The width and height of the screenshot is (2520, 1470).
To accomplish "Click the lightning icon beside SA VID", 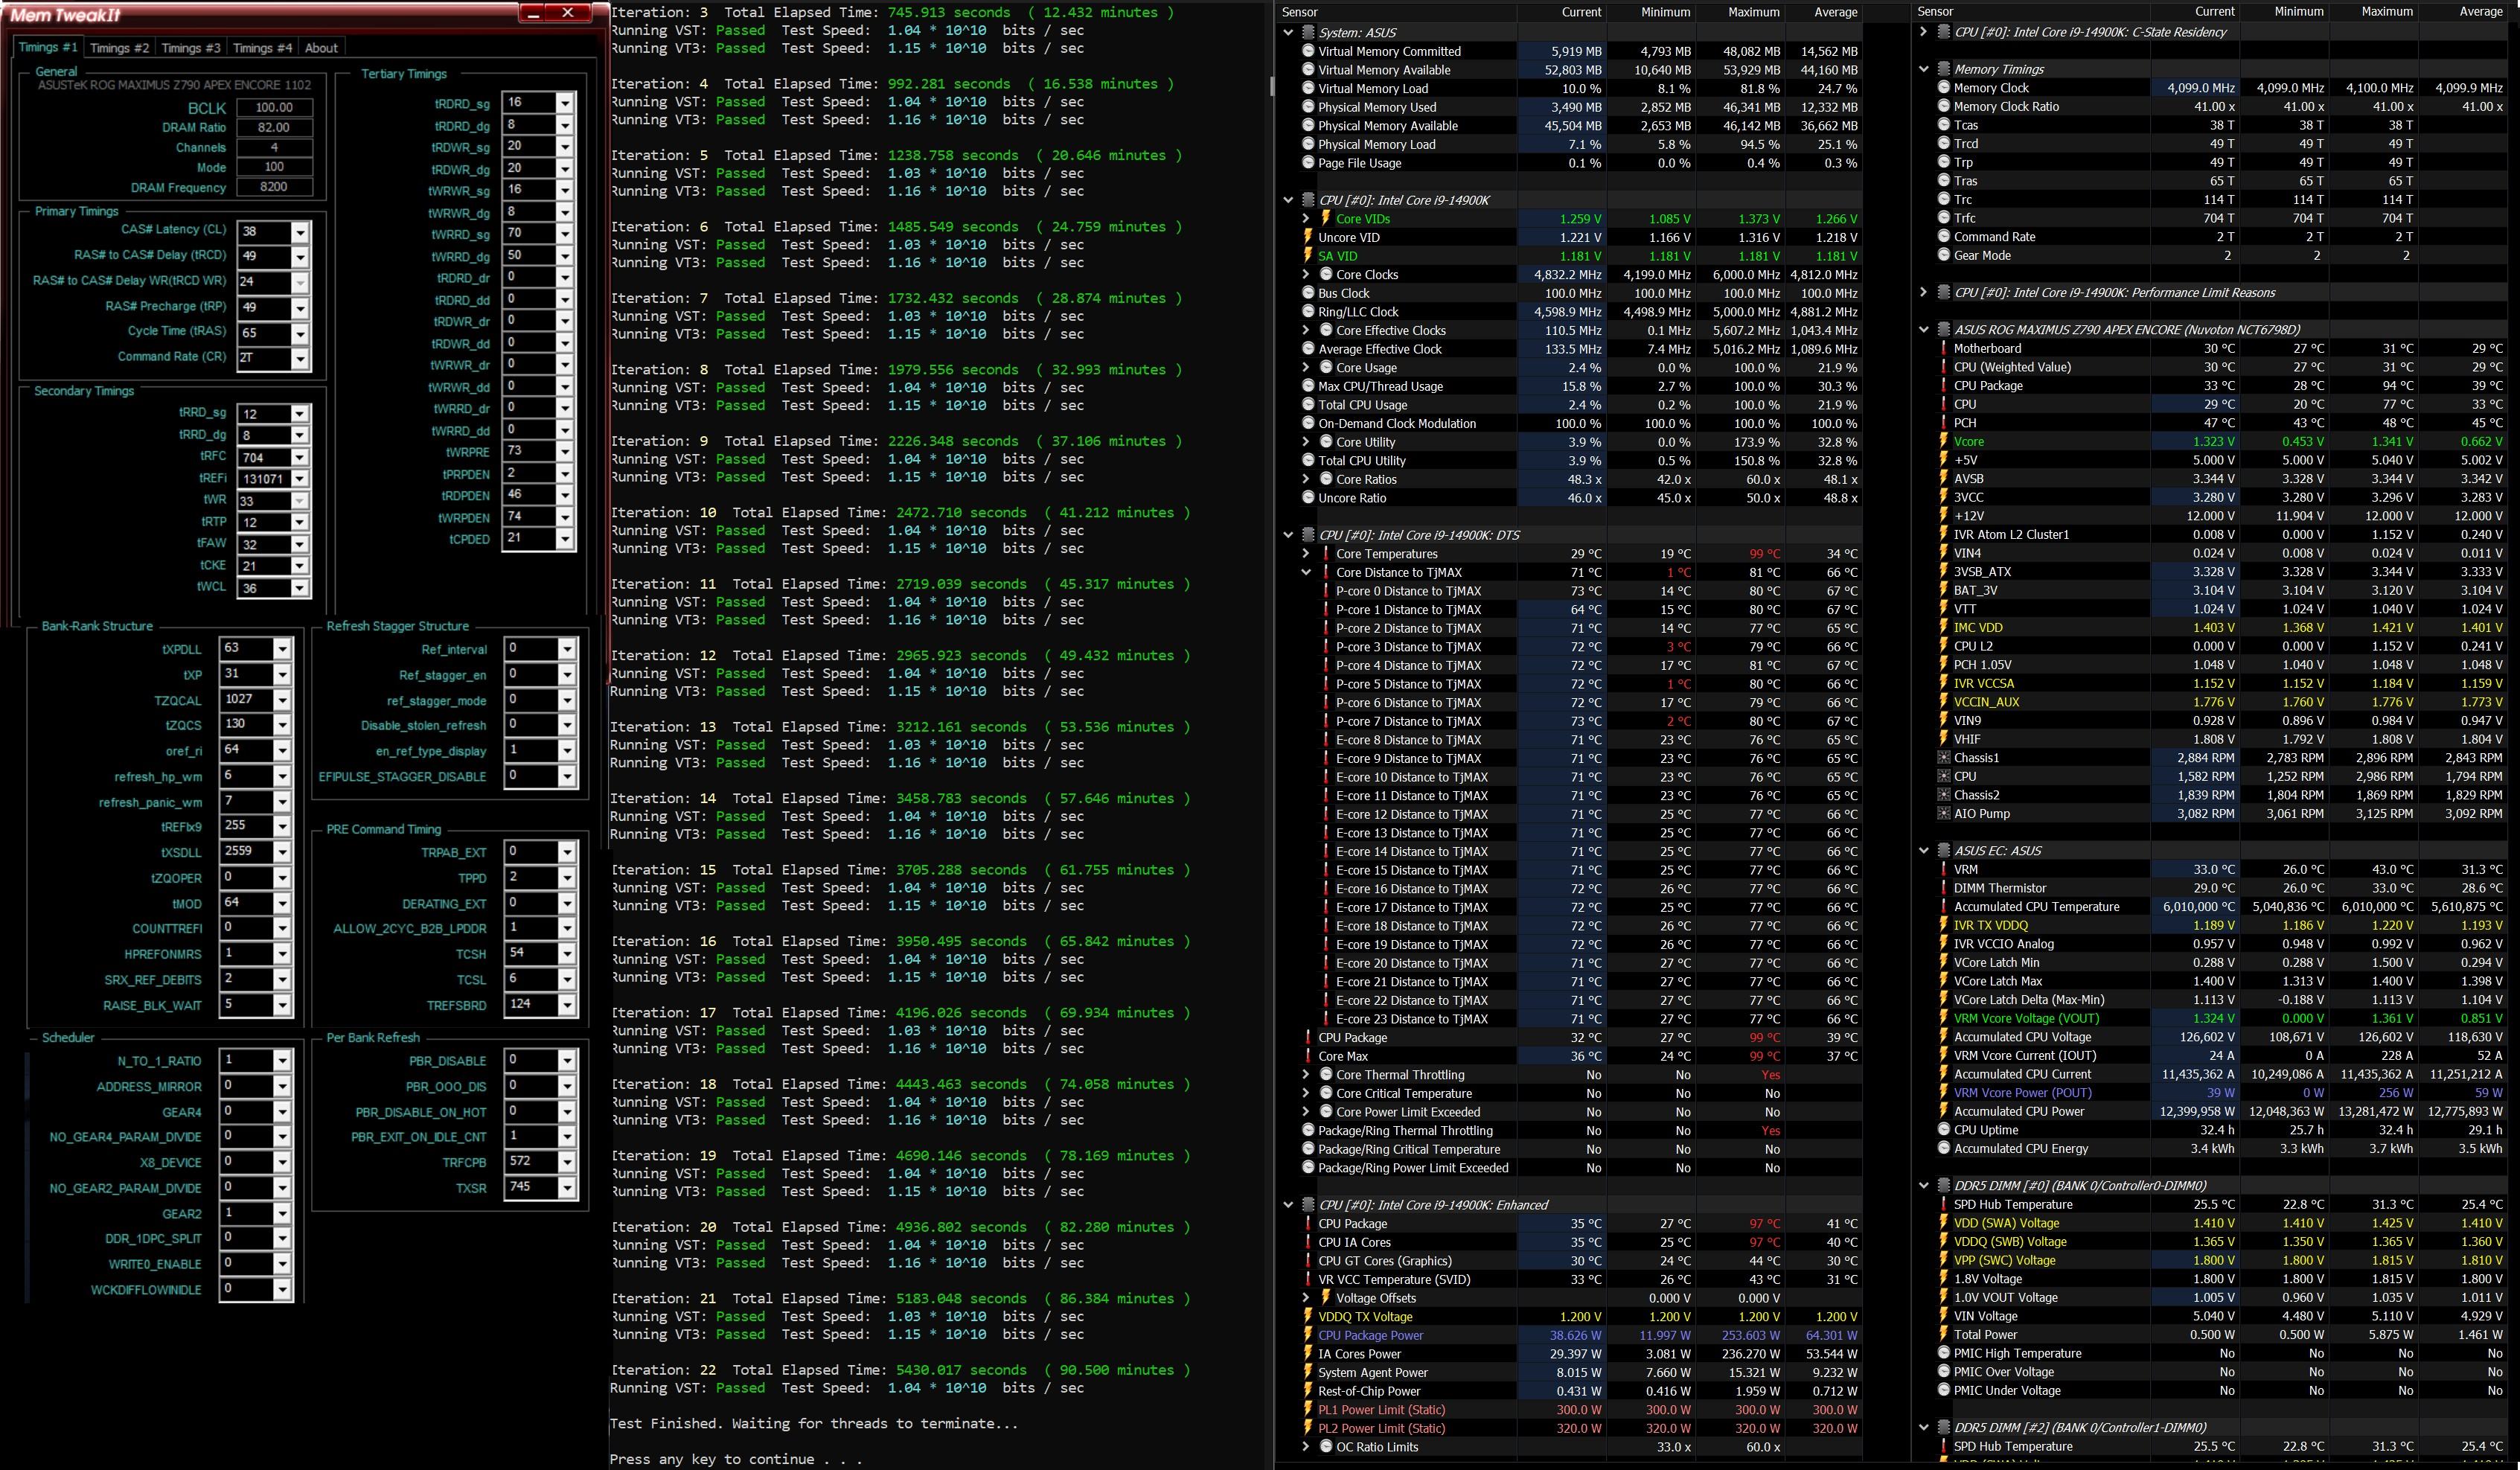I will coord(1307,256).
